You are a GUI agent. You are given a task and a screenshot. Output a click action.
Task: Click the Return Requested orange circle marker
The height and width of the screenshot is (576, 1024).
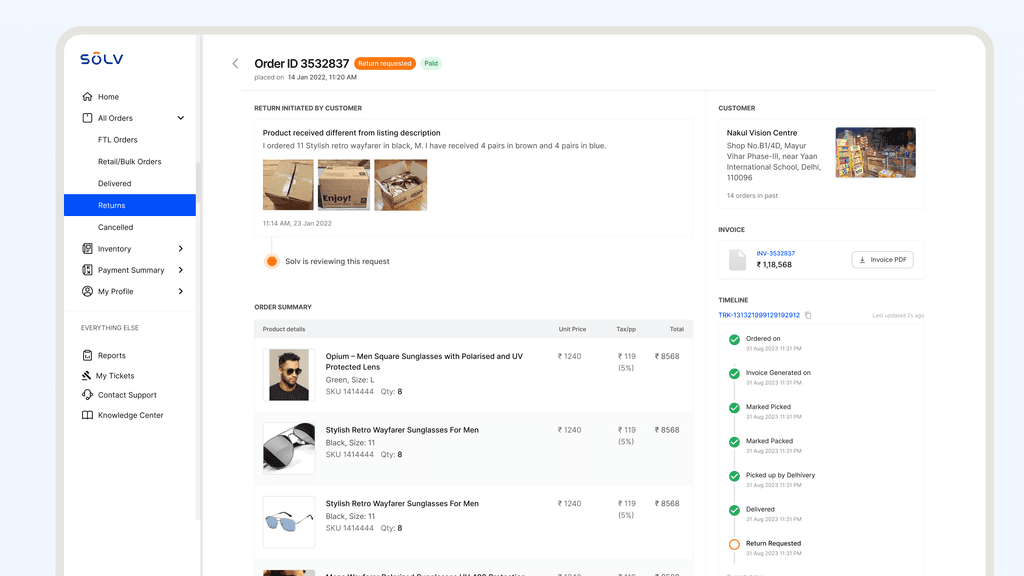(x=734, y=544)
